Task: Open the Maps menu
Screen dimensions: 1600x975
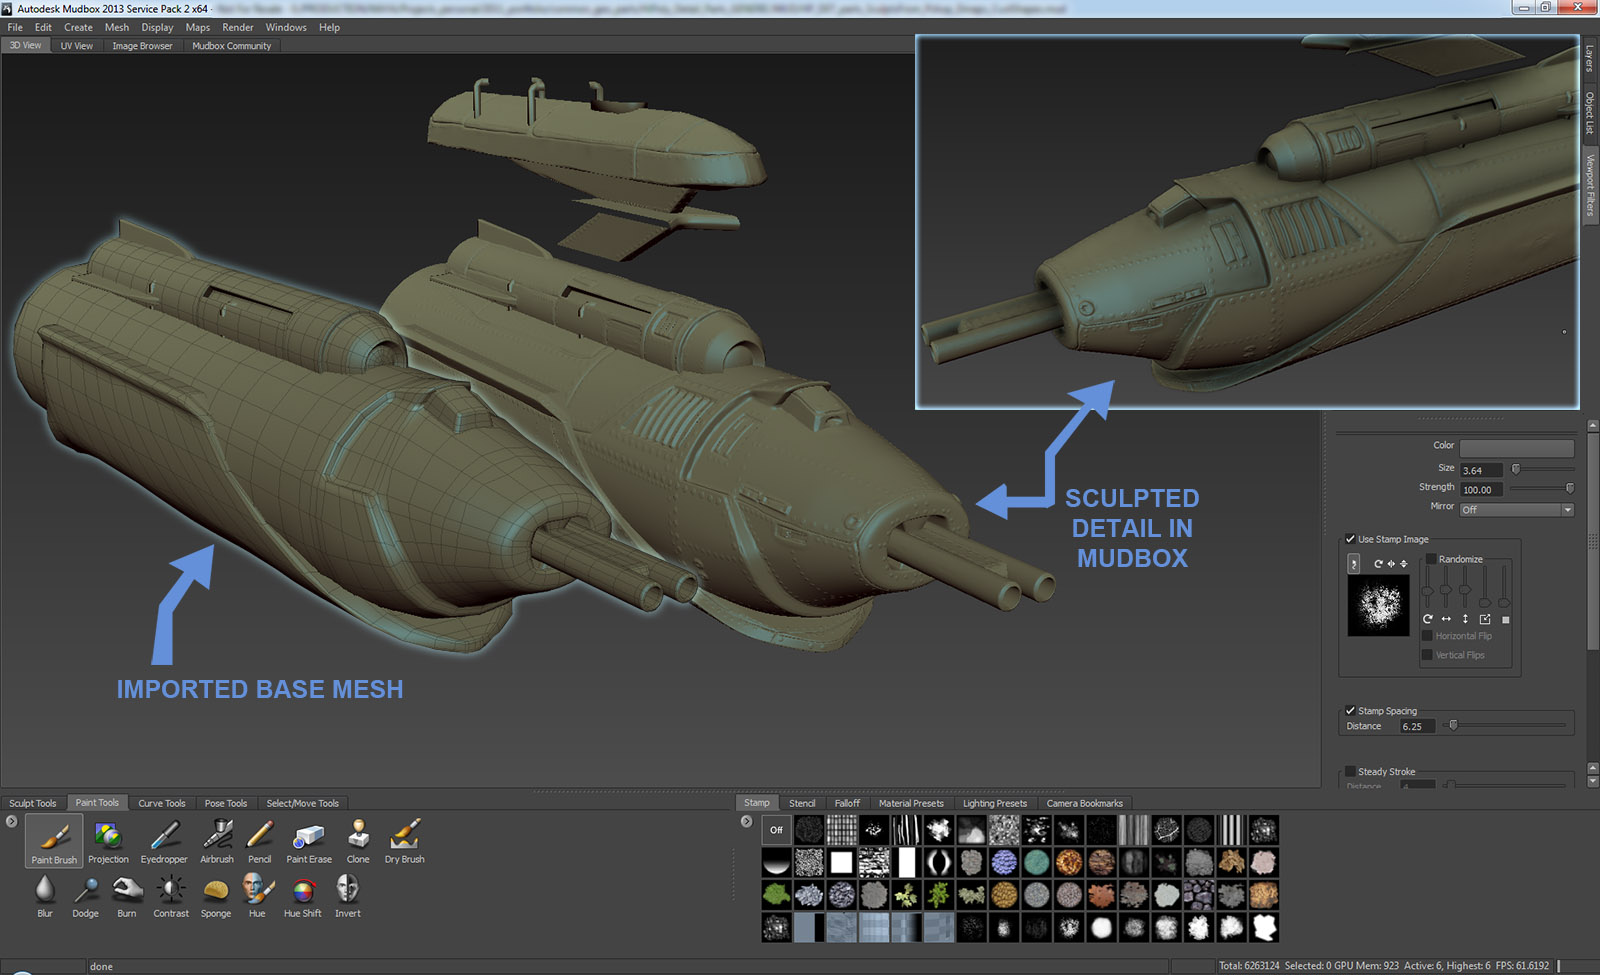Action: pos(198,27)
